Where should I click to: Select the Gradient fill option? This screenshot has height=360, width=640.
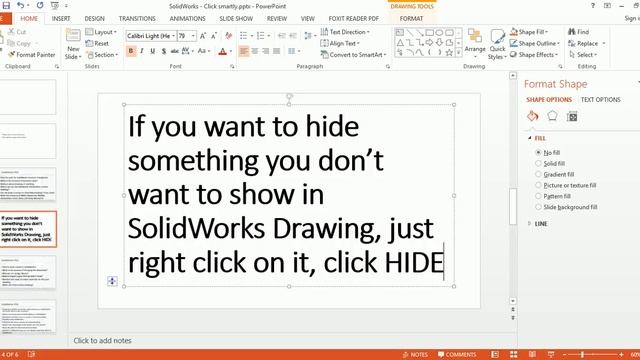coord(538,174)
